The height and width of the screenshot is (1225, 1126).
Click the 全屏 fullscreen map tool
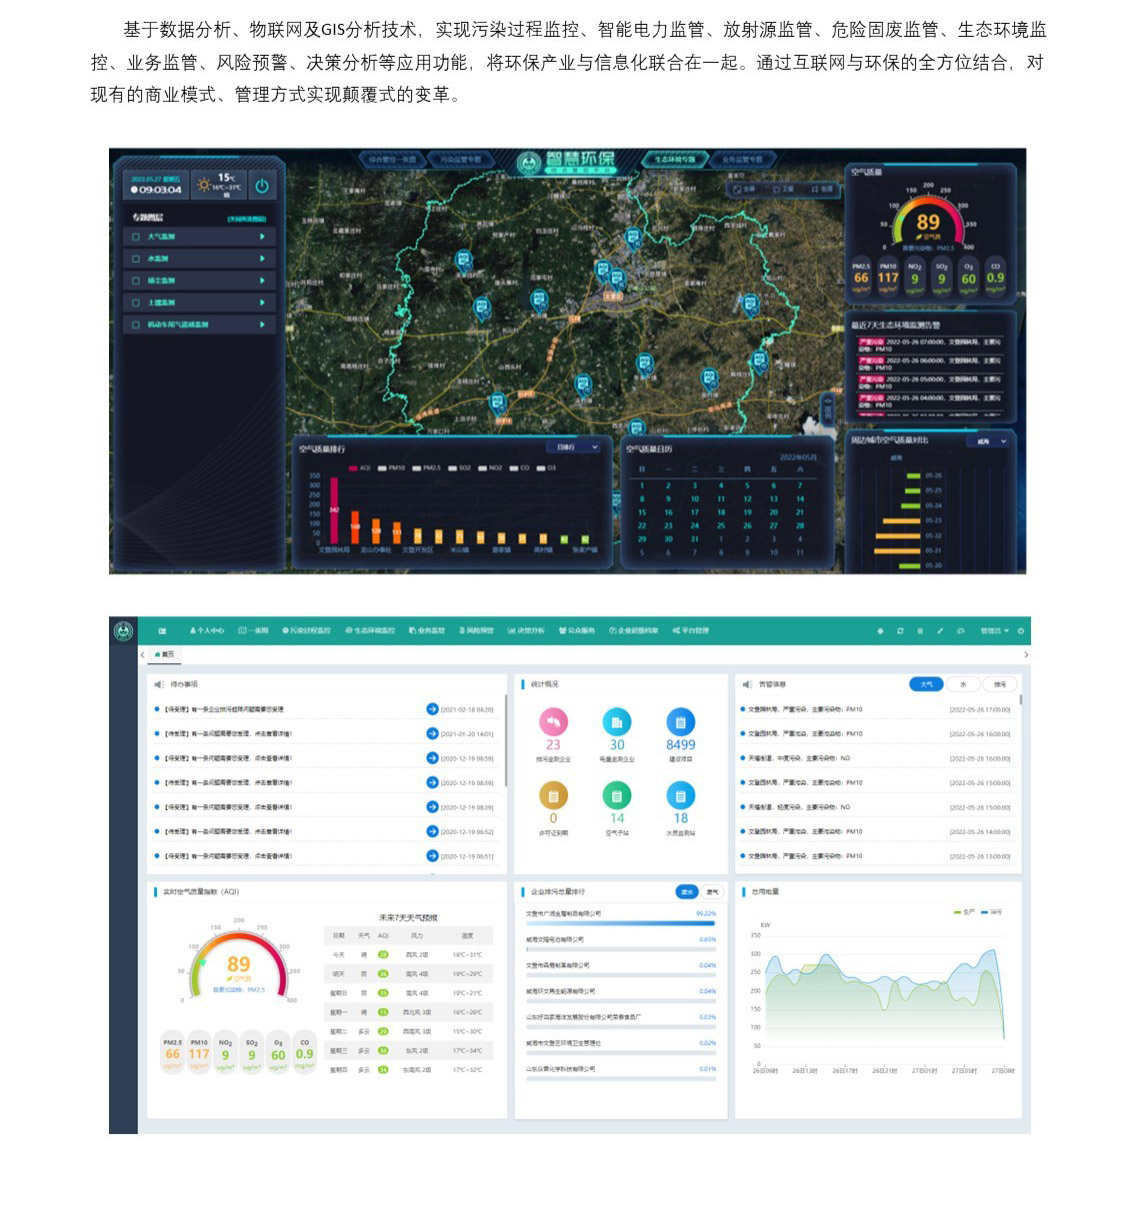(x=745, y=188)
